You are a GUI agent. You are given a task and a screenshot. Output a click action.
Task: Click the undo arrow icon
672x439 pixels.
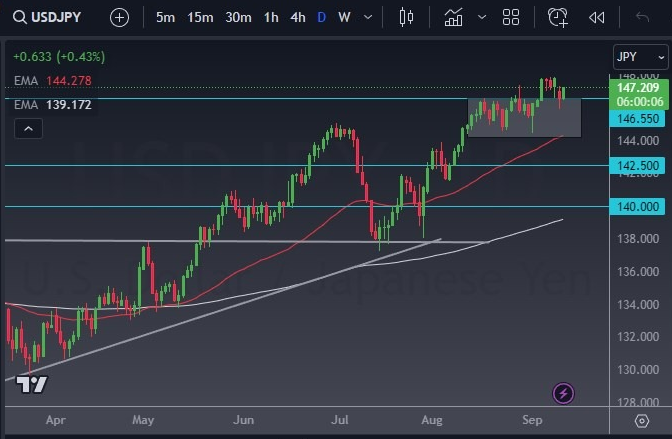(x=642, y=17)
